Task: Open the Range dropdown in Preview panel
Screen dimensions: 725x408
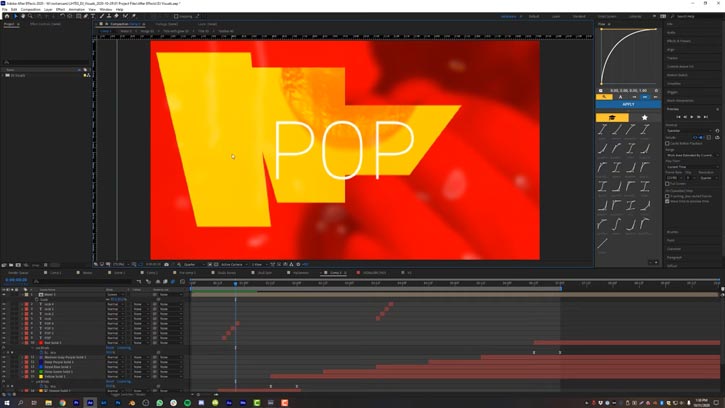Action: (x=692, y=155)
